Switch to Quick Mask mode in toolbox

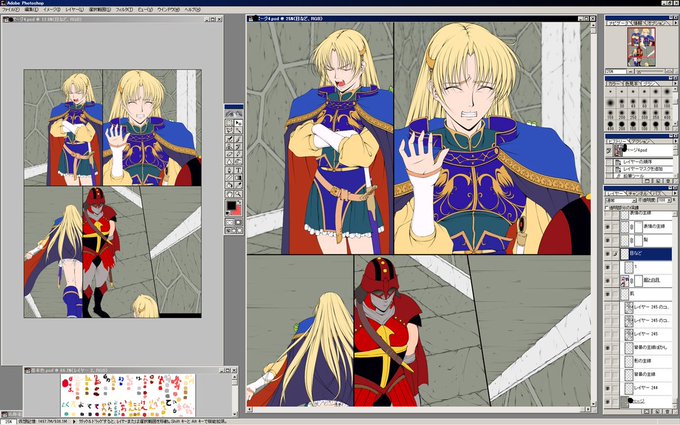coord(239,222)
